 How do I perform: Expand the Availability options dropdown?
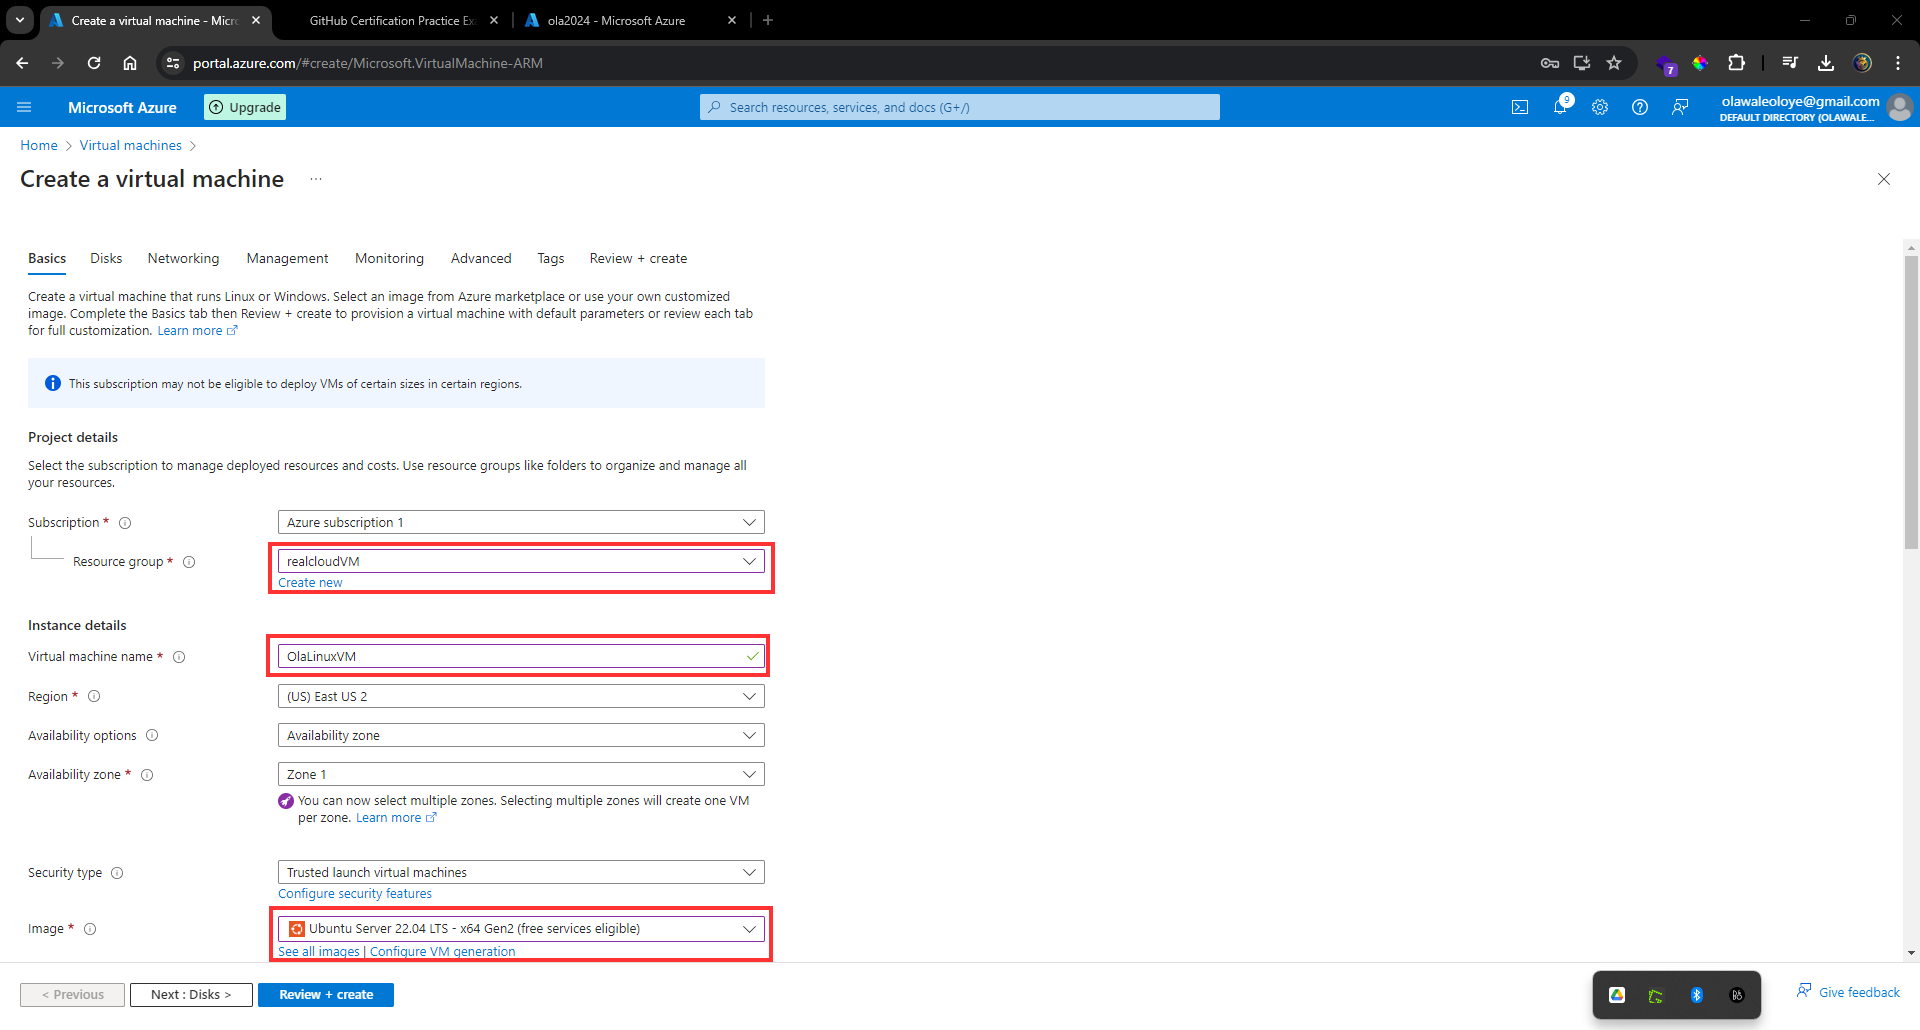[521, 735]
